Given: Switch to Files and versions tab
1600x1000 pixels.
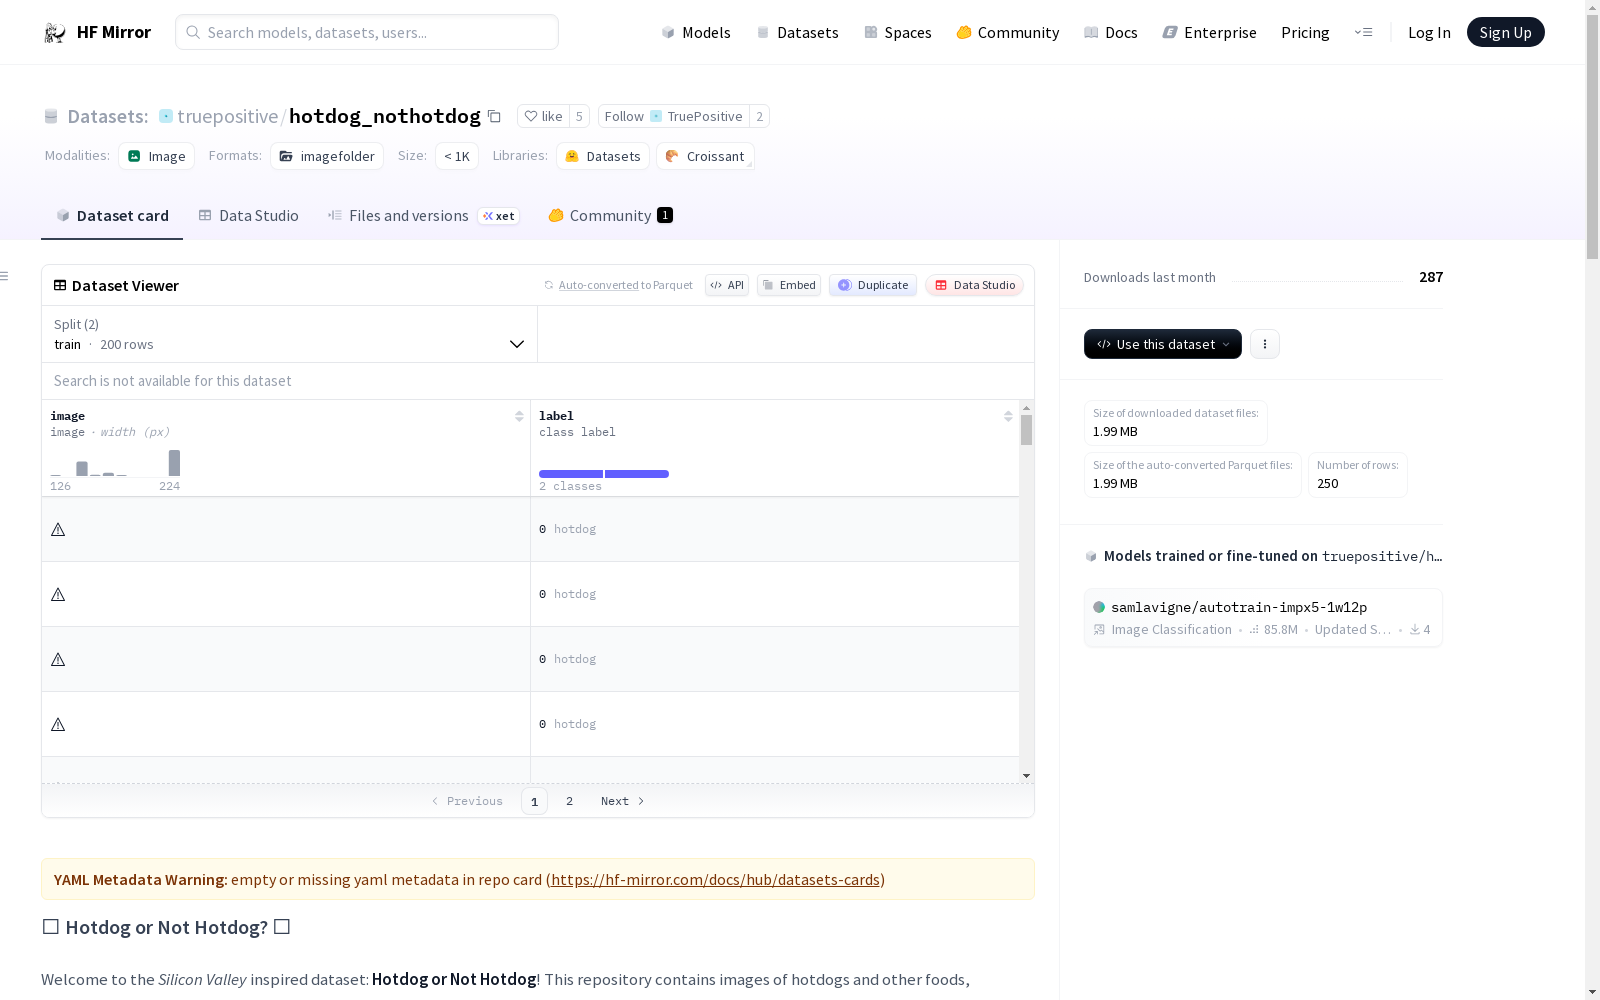Looking at the screenshot, I should (424, 216).
